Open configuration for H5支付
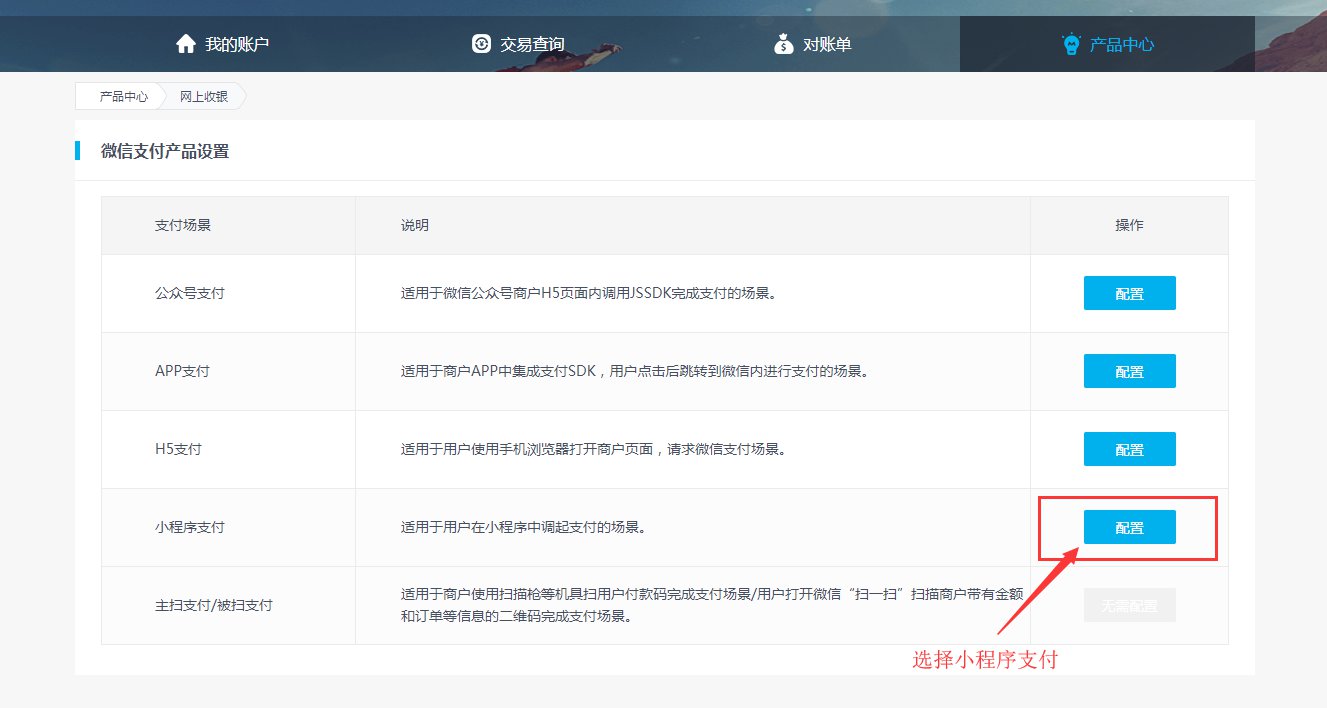This screenshot has height=708, width=1327. (x=1130, y=450)
